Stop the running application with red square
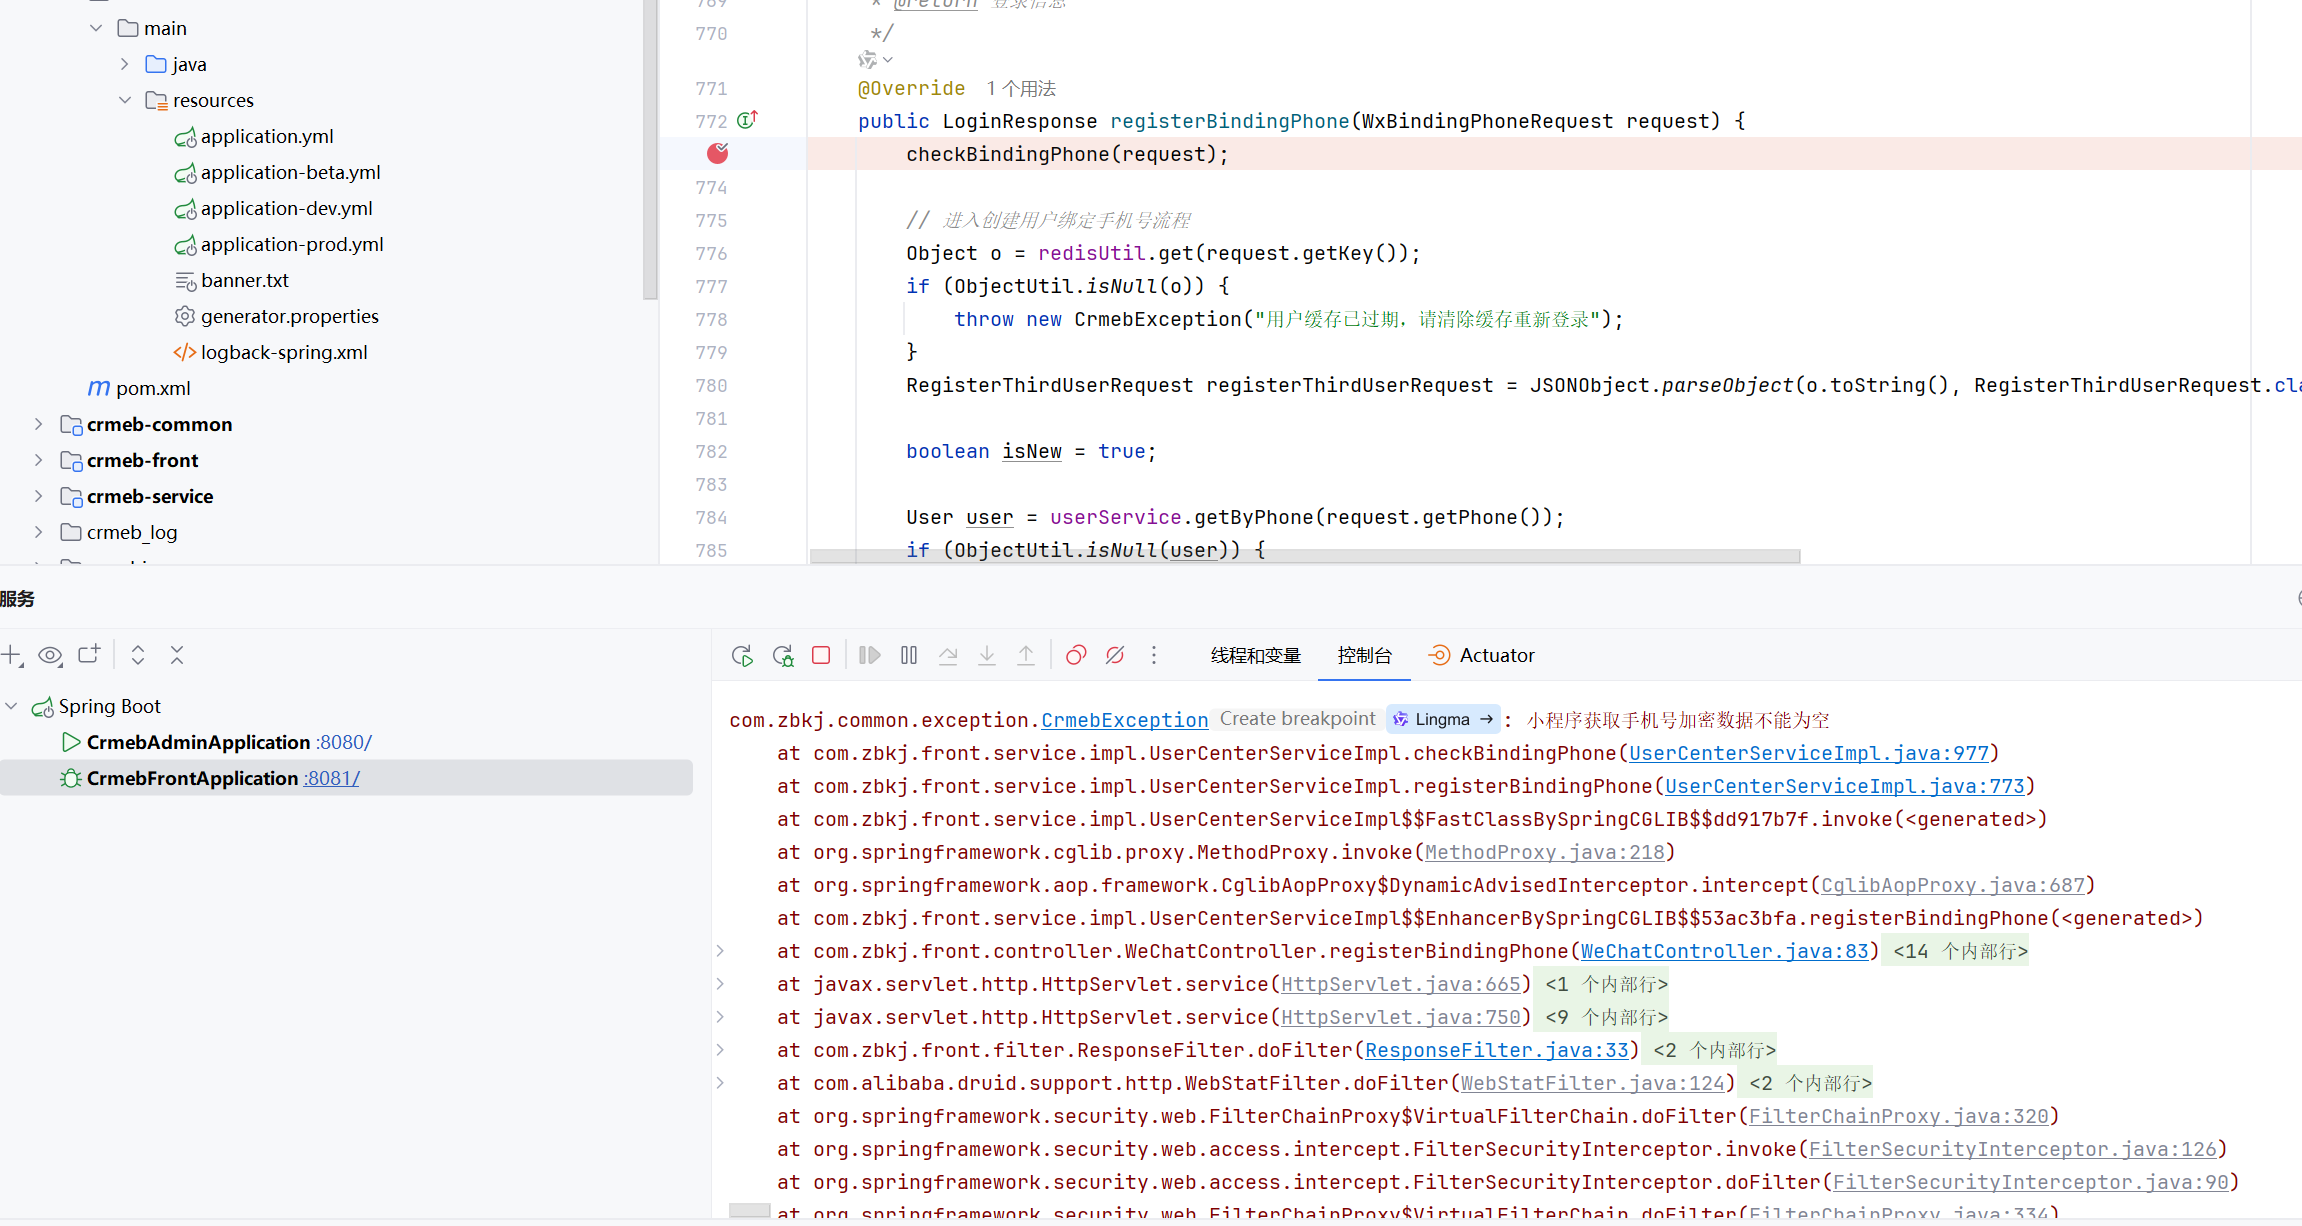Image resolution: width=2302 pixels, height=1226 pixels. pos(821,655)
